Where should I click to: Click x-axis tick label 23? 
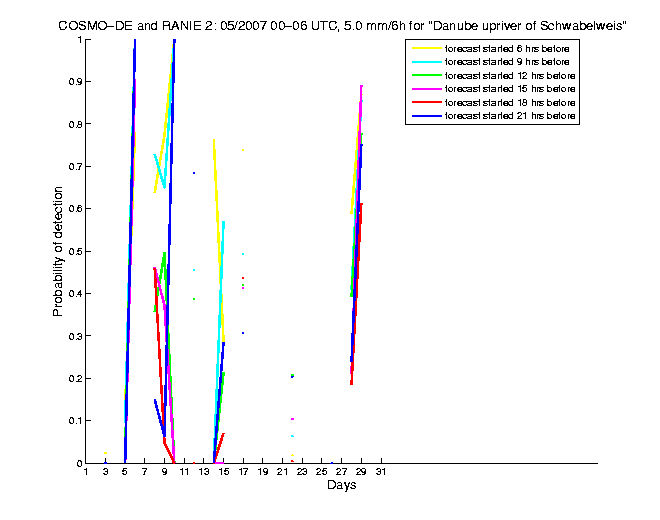click(x=302, y=472)
